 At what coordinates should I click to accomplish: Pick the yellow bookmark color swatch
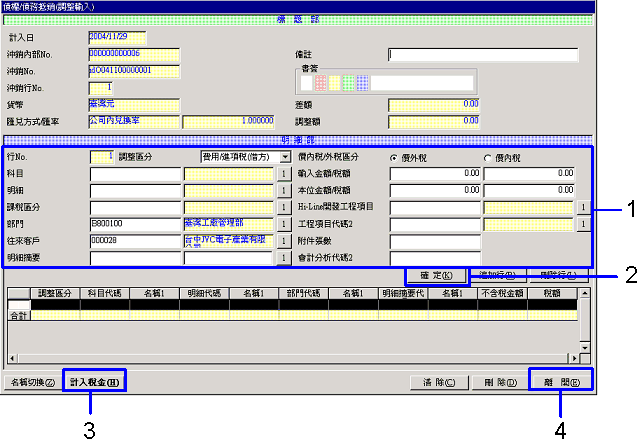(x=334, y=83)
